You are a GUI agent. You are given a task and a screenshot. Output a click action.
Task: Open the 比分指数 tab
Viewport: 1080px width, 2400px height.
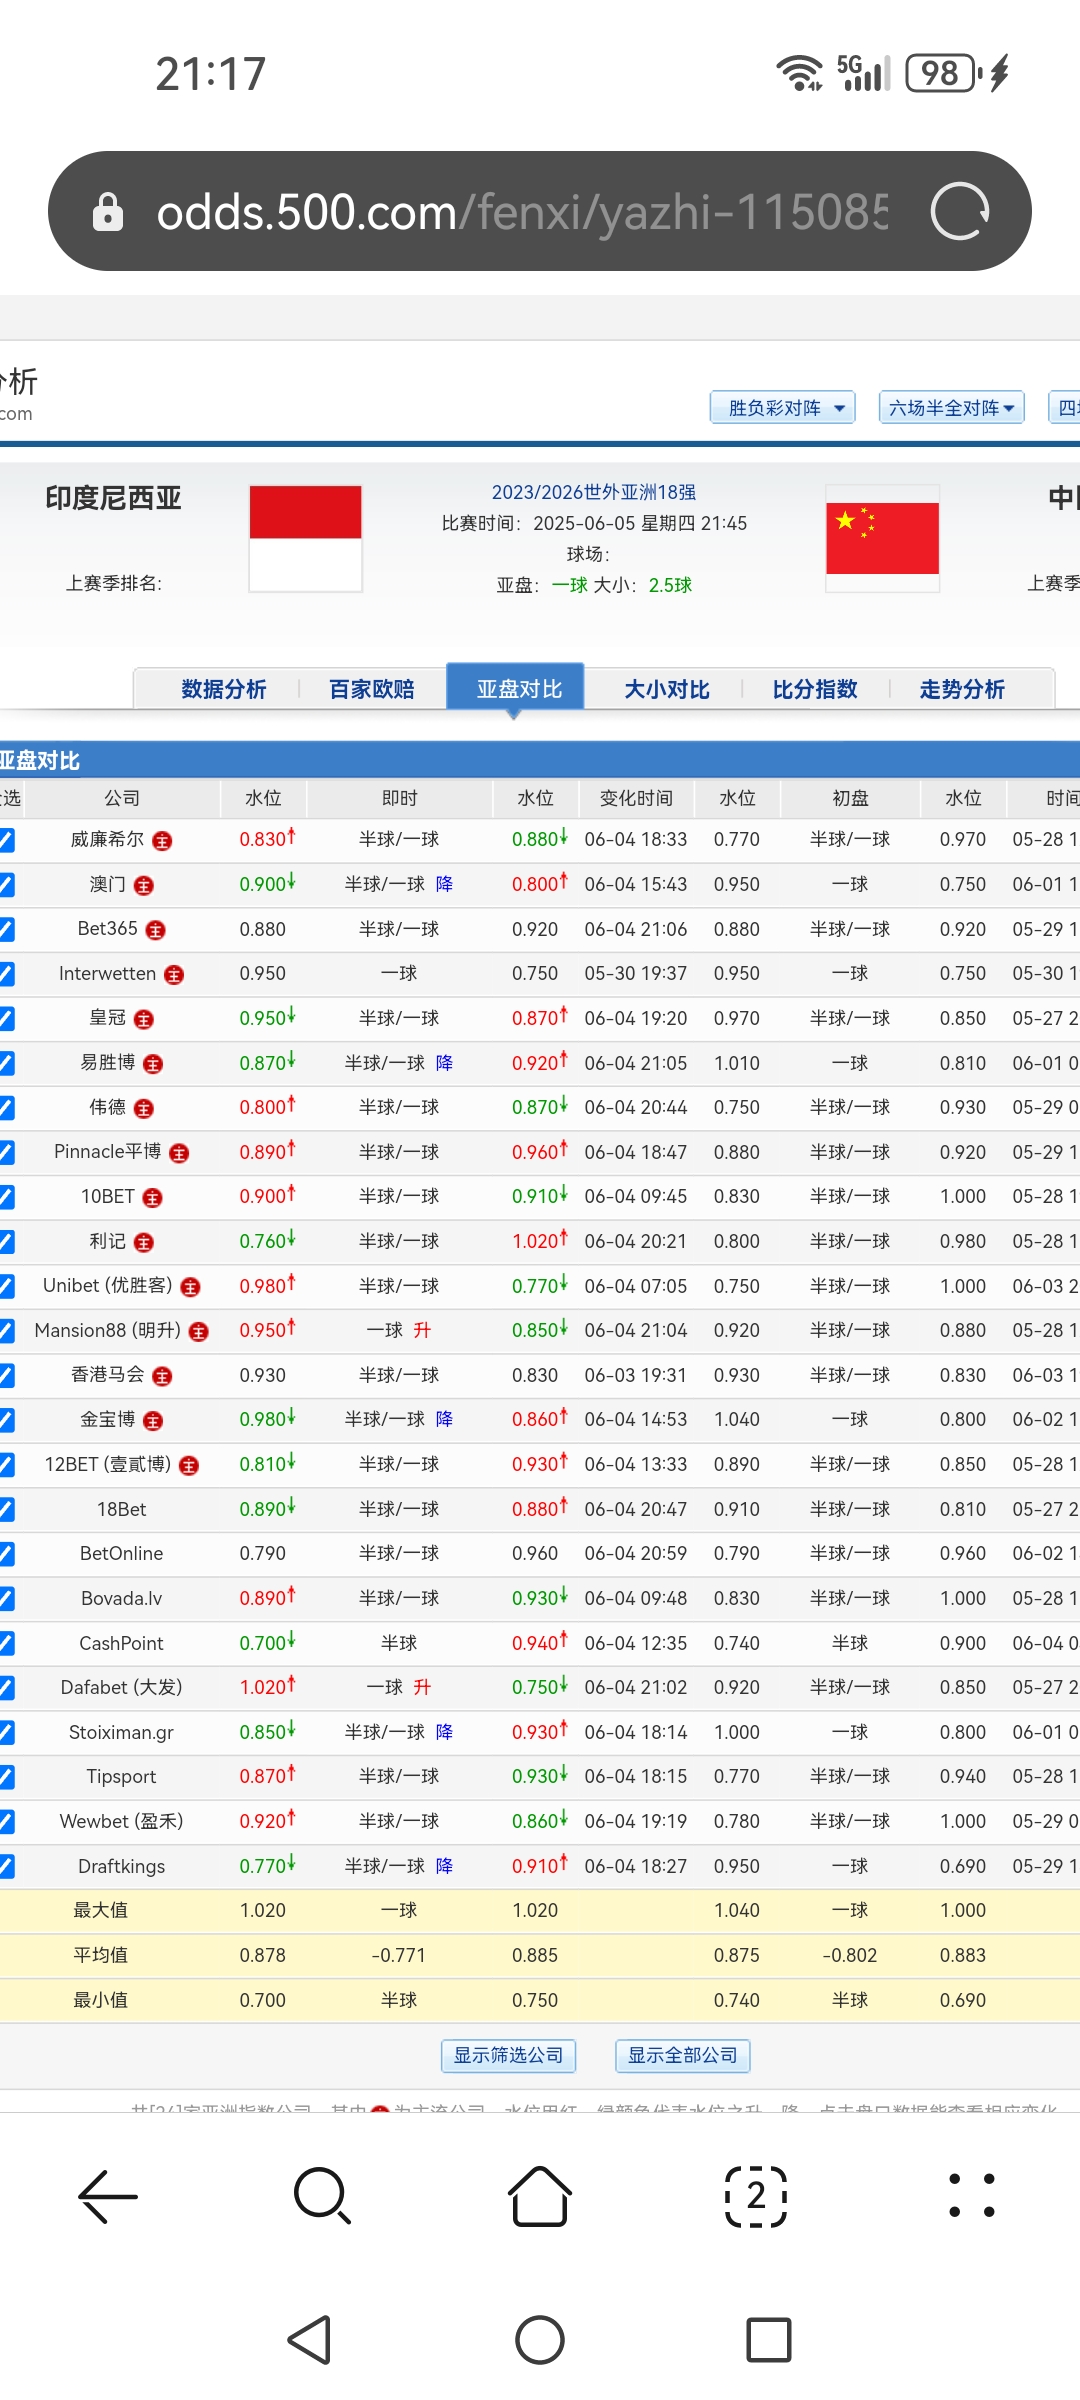click(x=815, y=689)
